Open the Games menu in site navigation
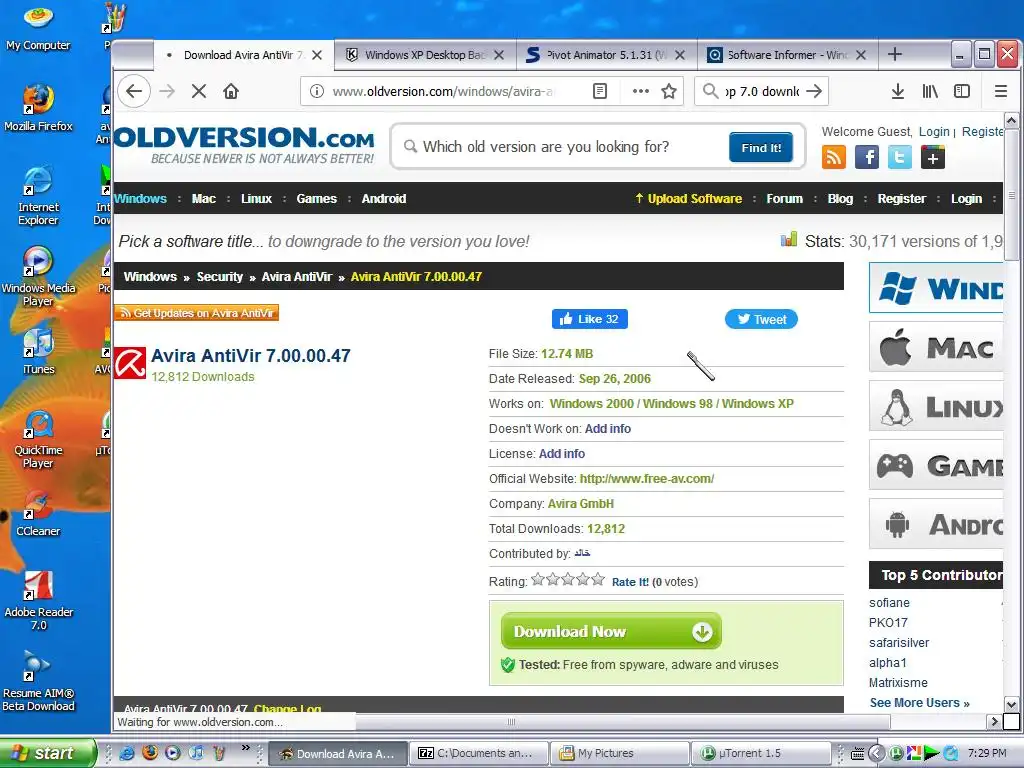The height and width of the screenshot is (768, 1024). [317, 199]
